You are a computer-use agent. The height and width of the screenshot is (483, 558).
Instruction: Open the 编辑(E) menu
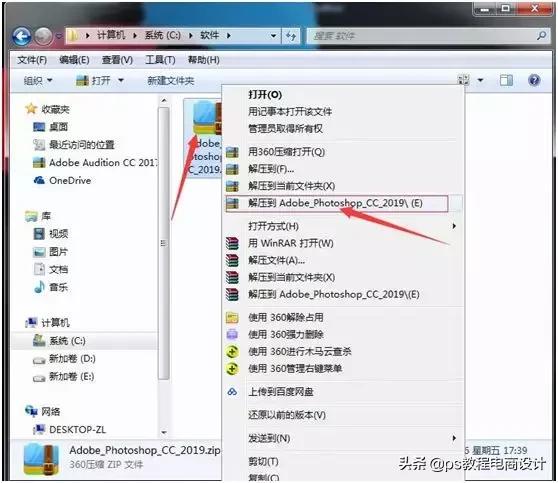tap(74, 60)
